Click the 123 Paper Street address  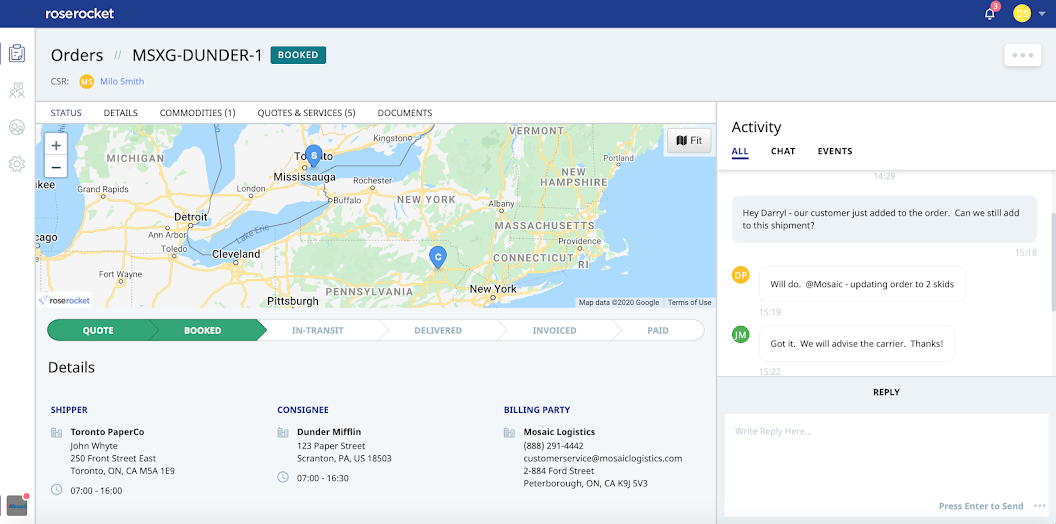coord(331,445)
